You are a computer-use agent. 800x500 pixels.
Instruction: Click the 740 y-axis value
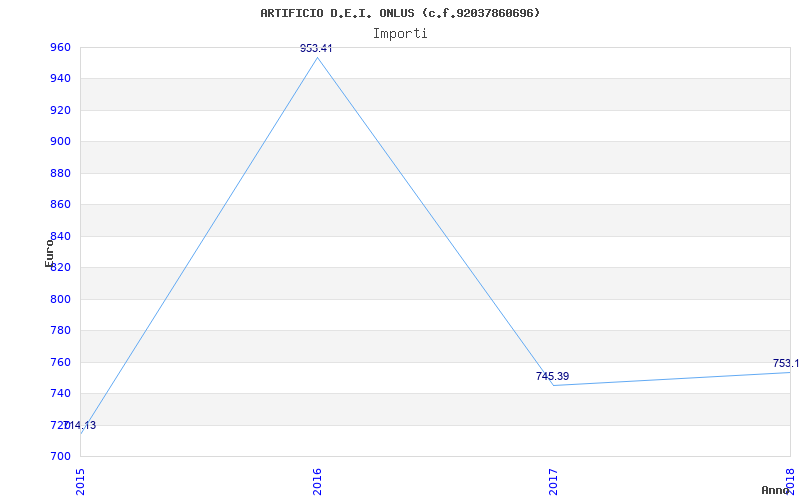(60, 394)
